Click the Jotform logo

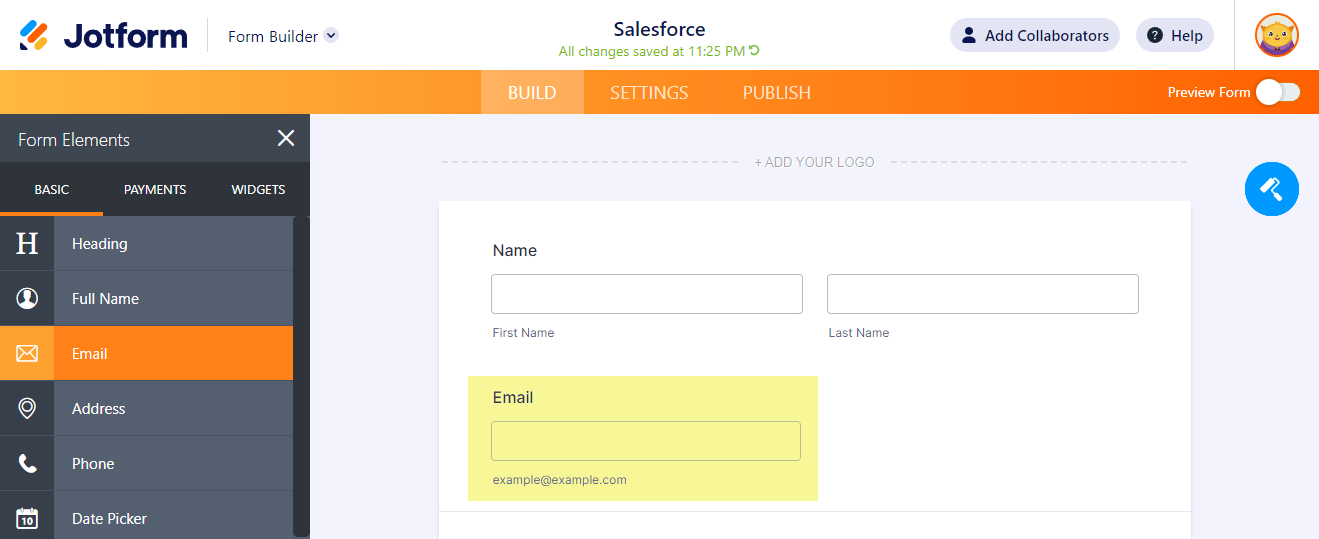coord(104,36)
